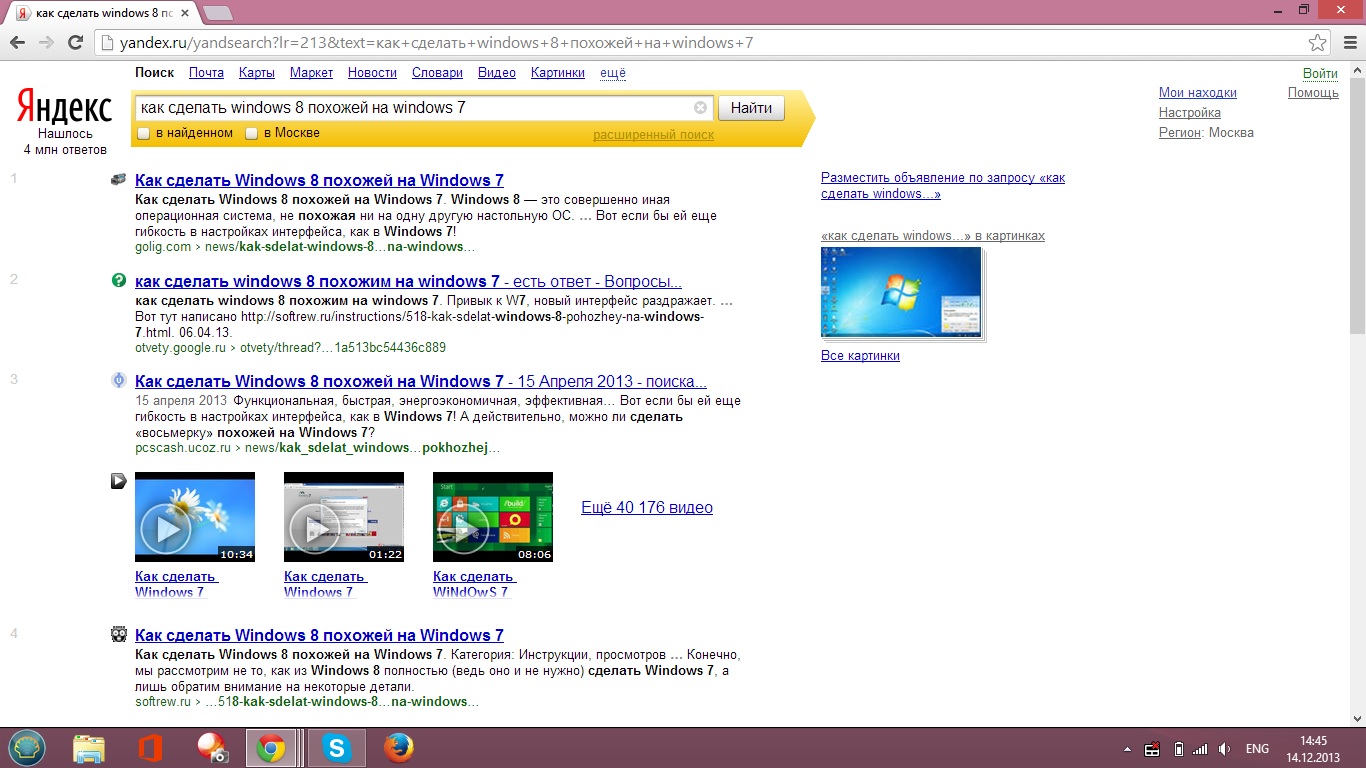Open a new tab with the new-tab button
The width and height of the screenshot is (1366, 768).
[218, 13]
